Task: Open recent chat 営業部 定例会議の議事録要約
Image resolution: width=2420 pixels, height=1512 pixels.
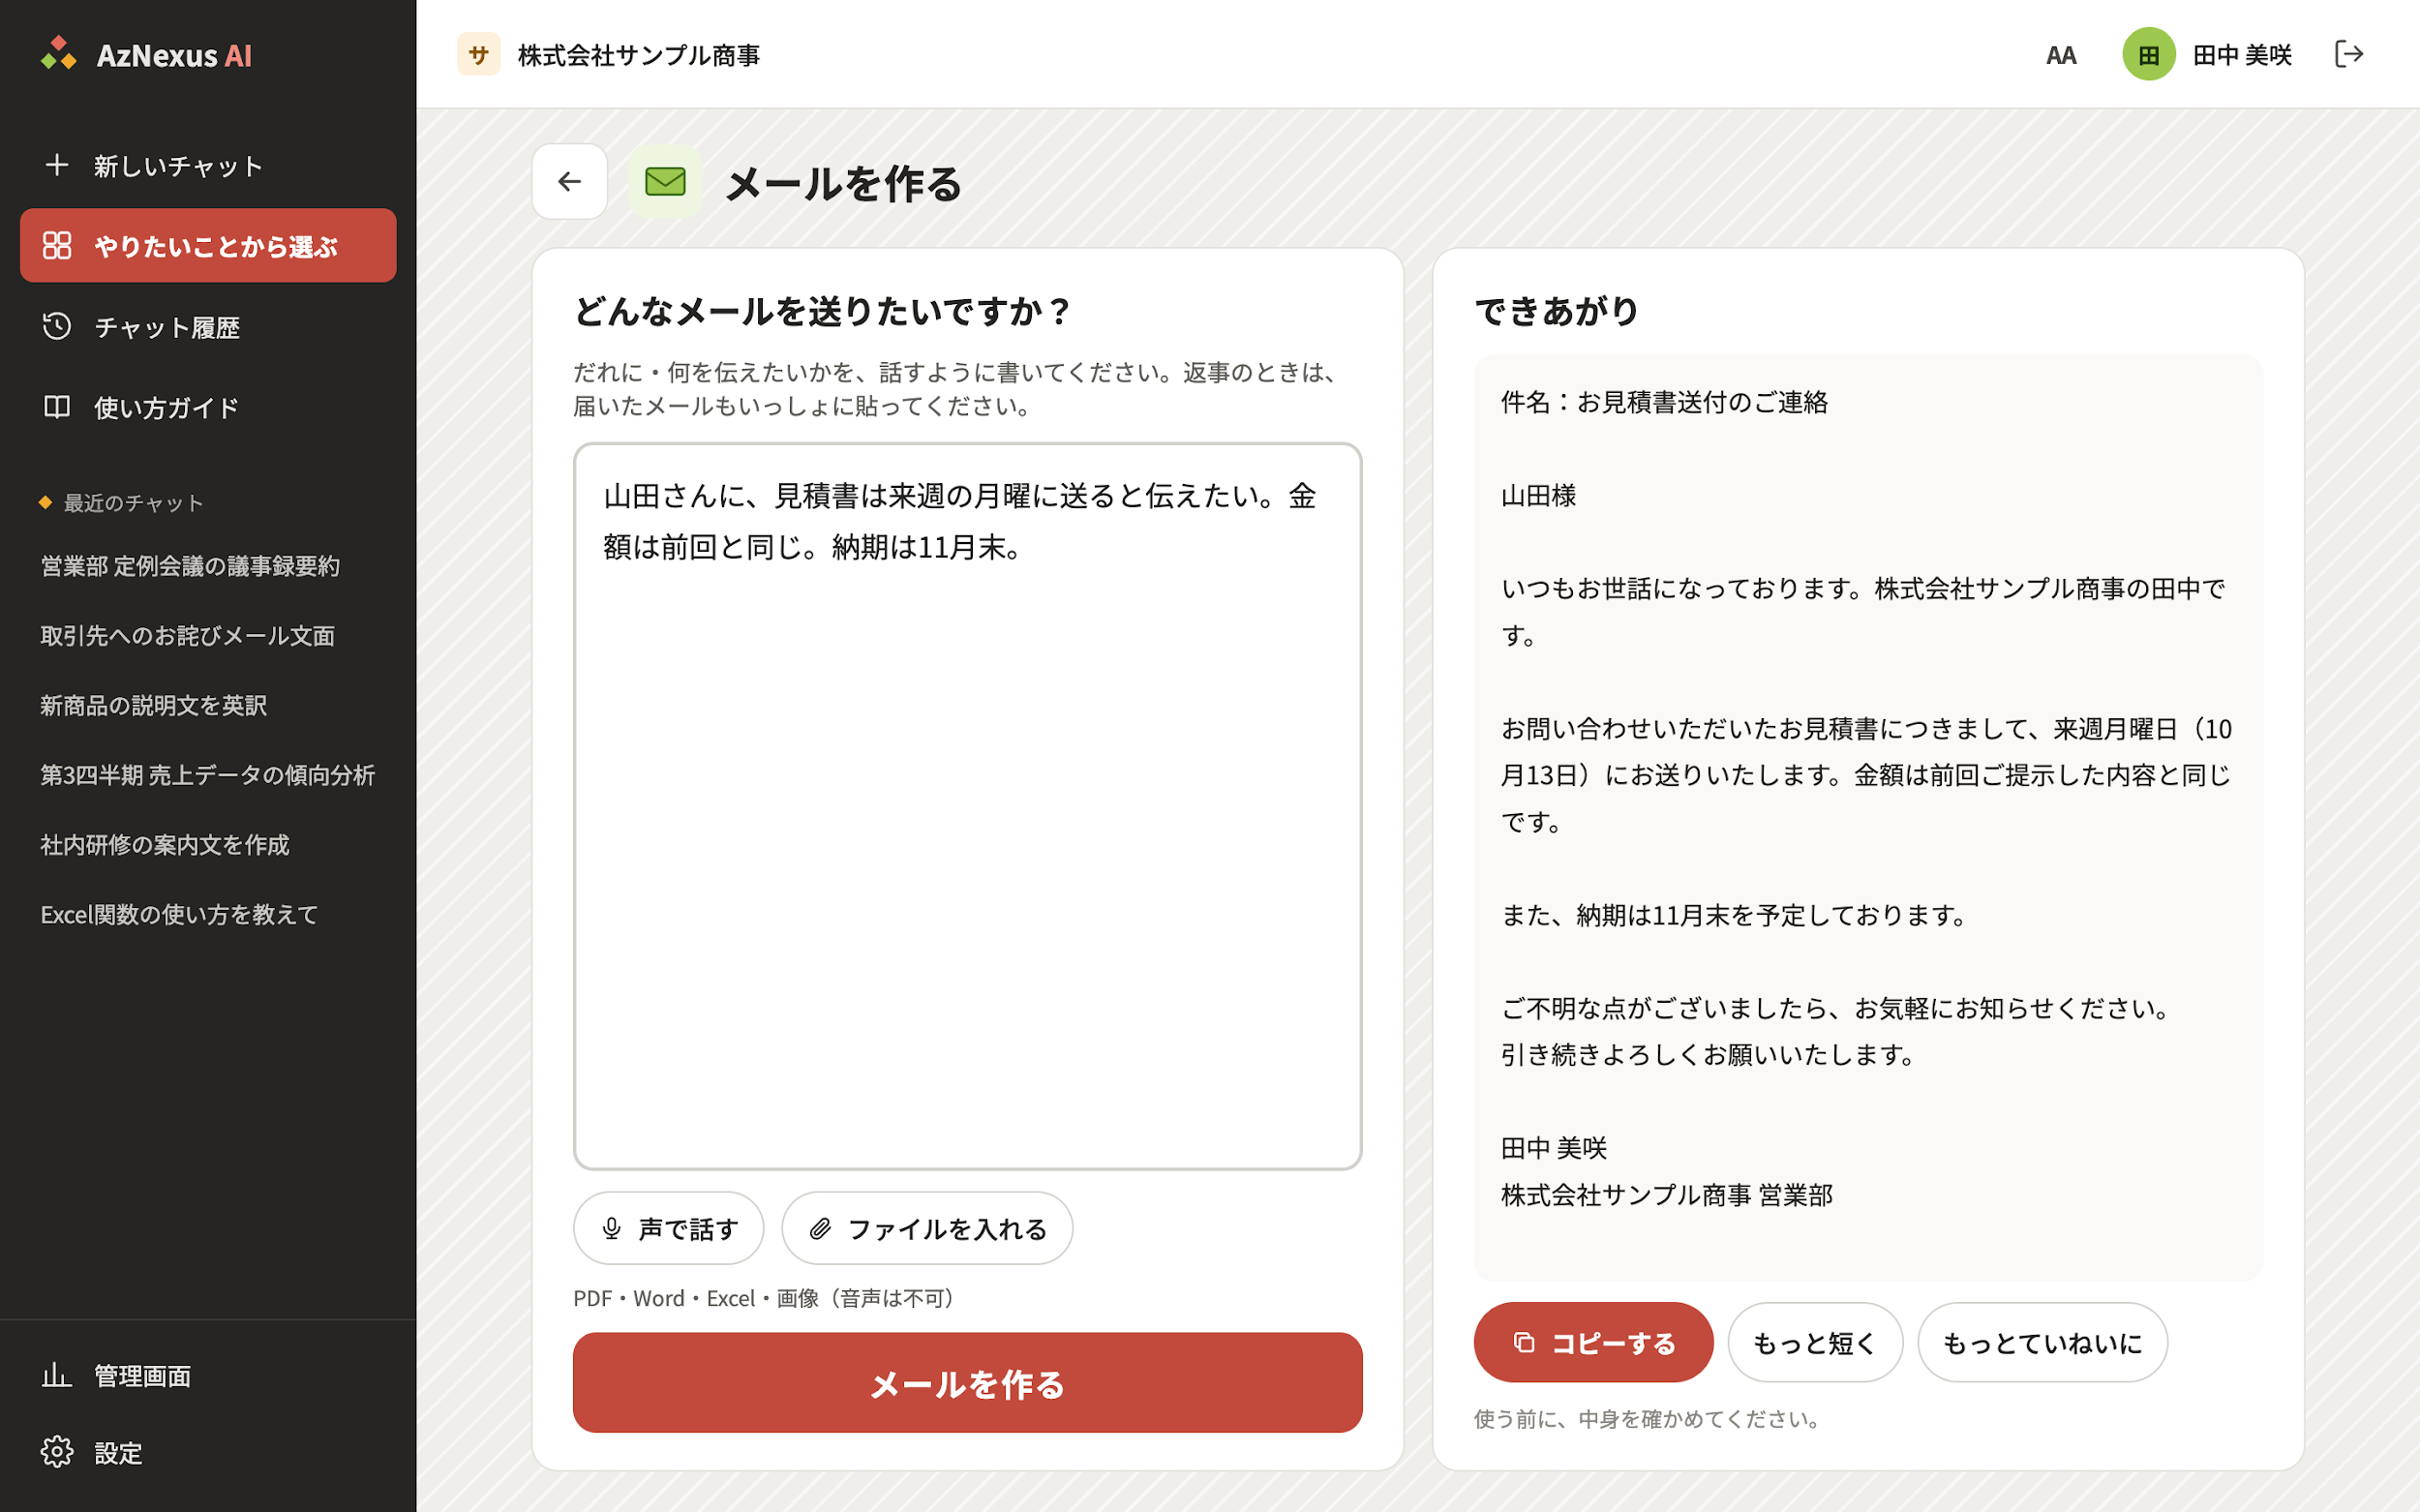Action: coord(190,566)
